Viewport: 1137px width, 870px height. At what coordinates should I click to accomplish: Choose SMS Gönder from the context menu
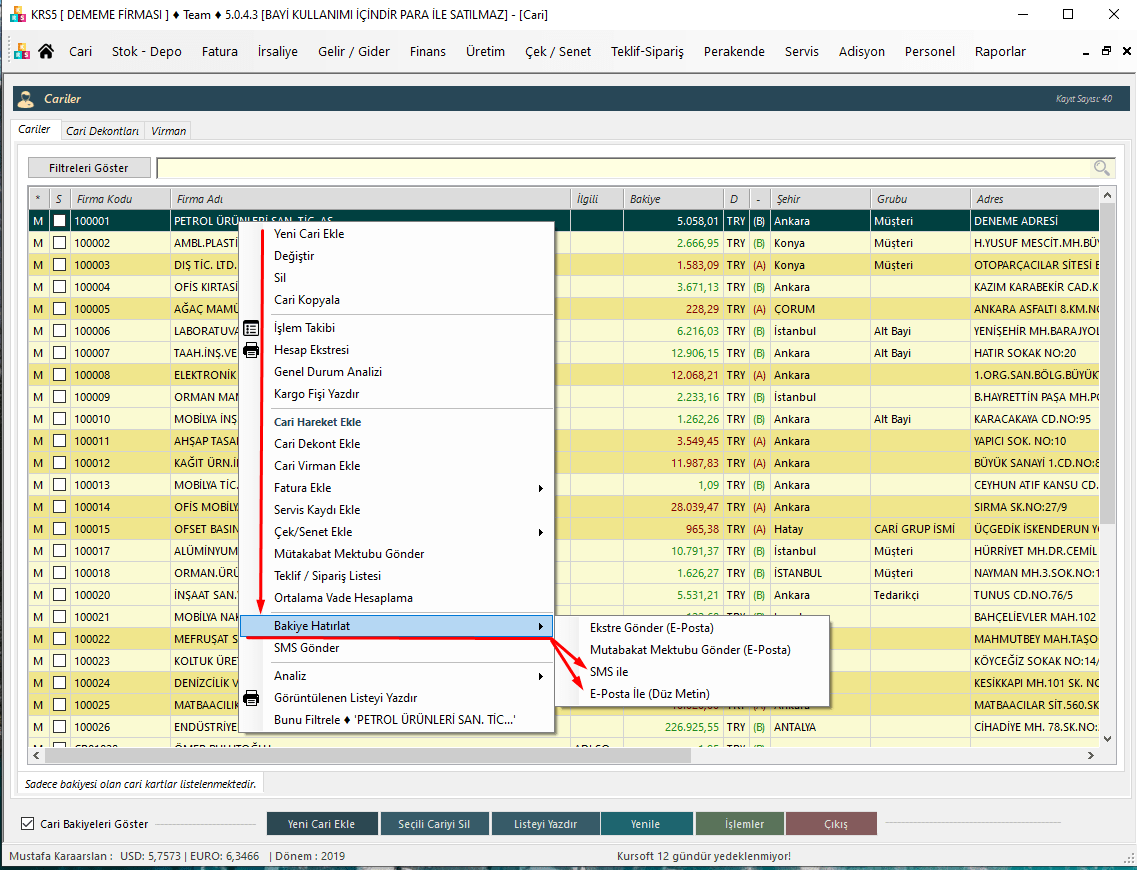[x=397, y=648]
